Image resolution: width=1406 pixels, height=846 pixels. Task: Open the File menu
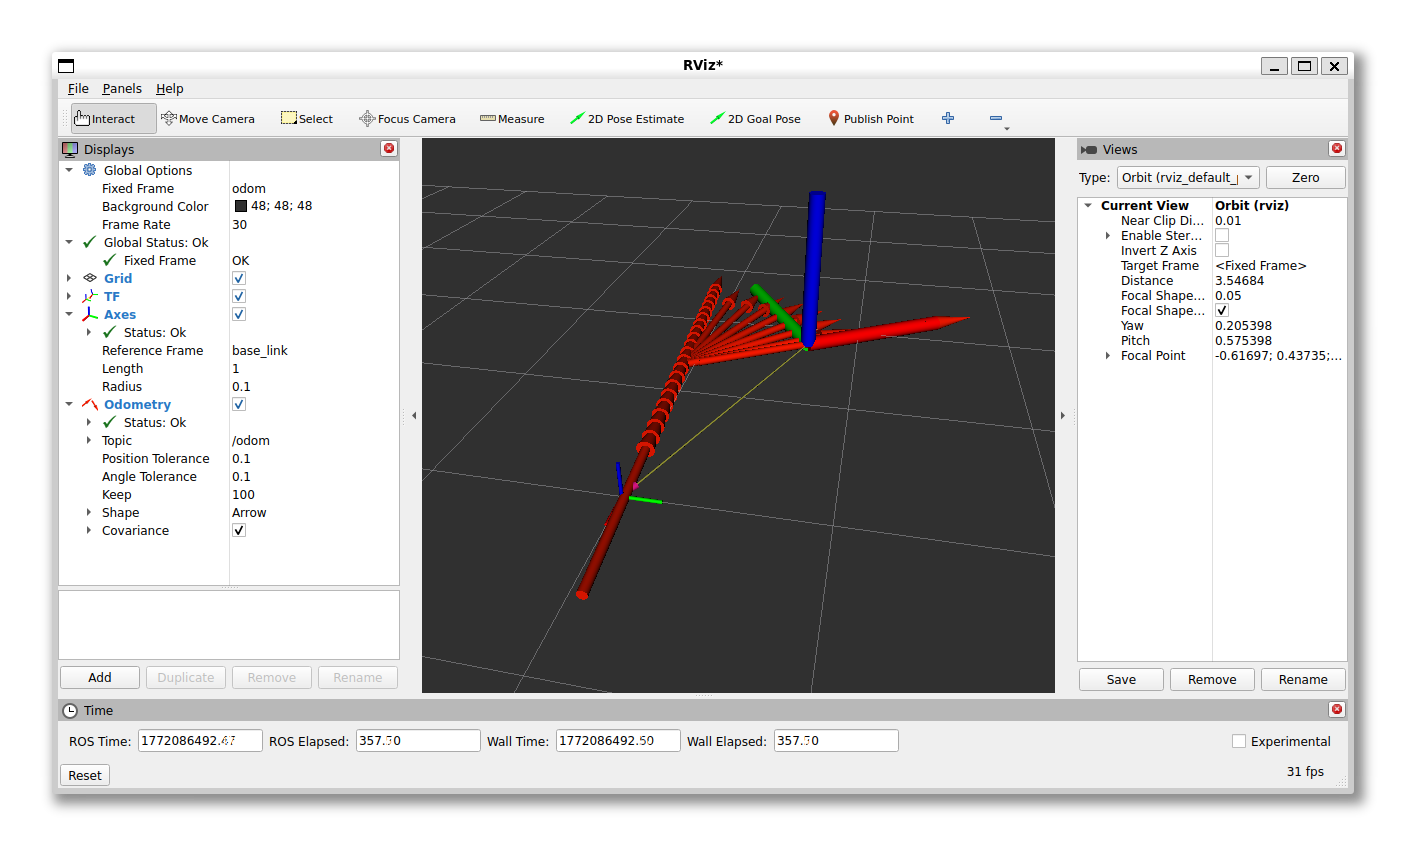coord(78,89)
